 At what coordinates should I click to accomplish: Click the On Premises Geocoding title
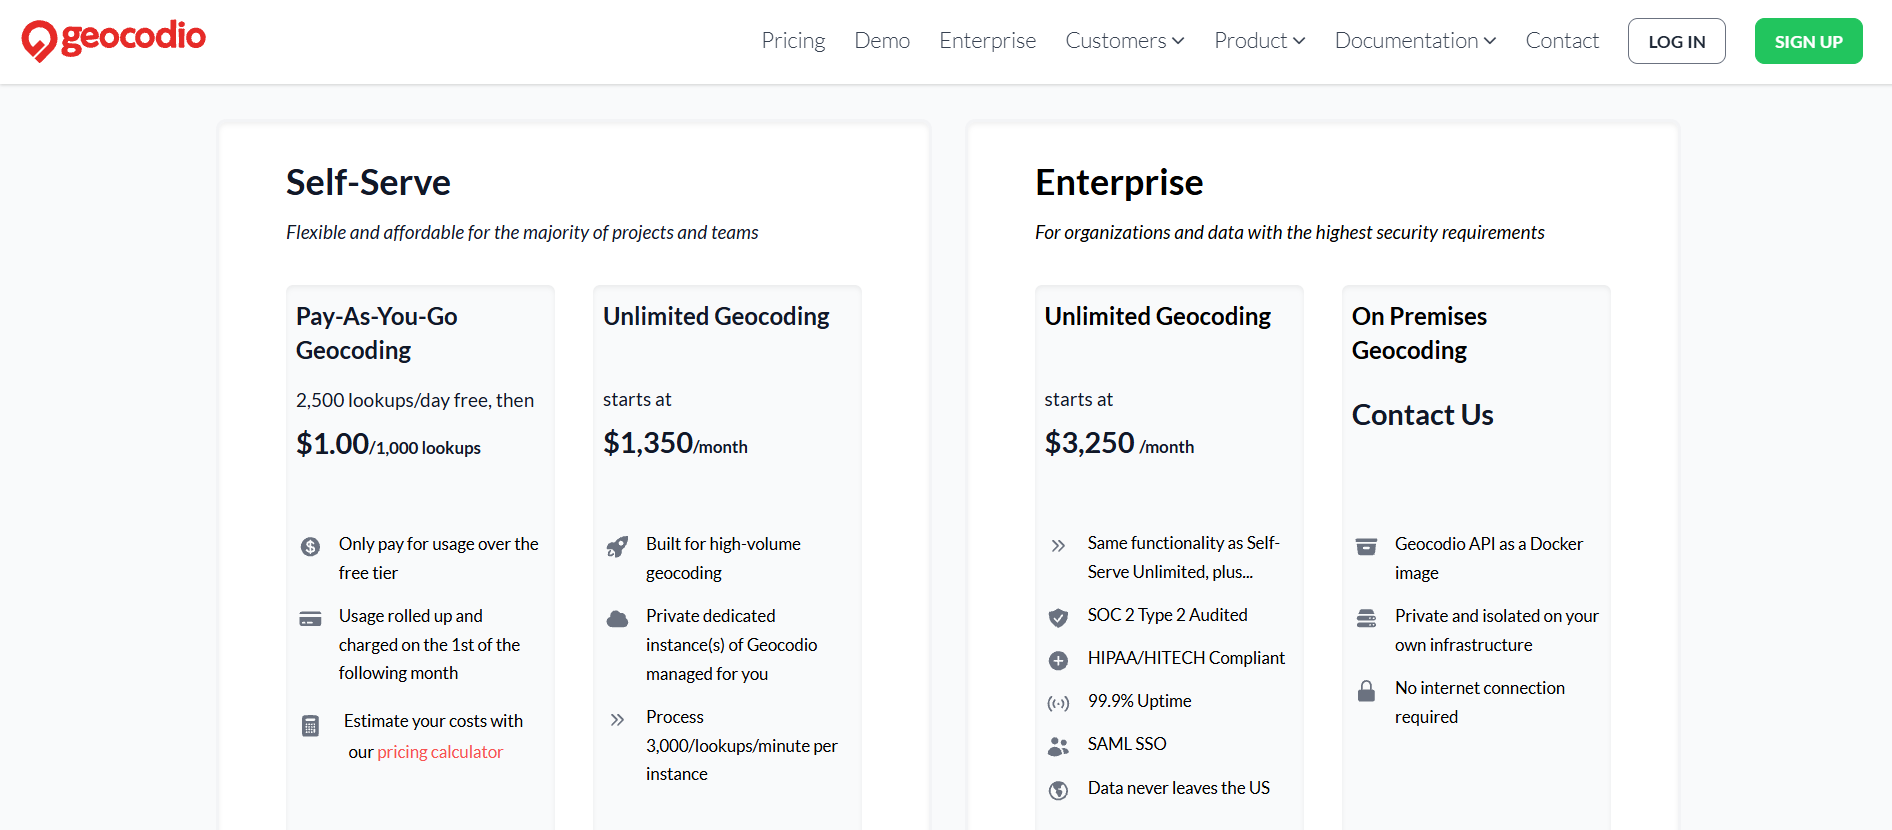tap(1419, 333)
